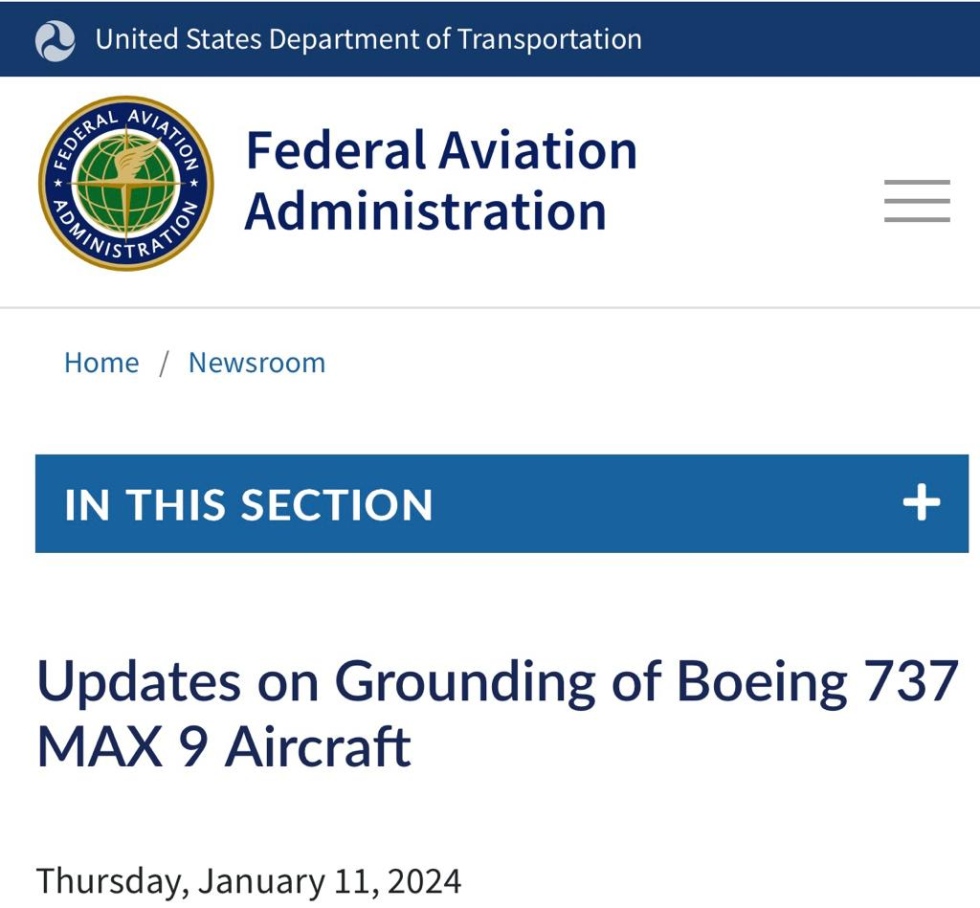Expand the section with the plus icon
This screenshot has width=980, height=908.
pyautogui.click(x=921, y=503)
